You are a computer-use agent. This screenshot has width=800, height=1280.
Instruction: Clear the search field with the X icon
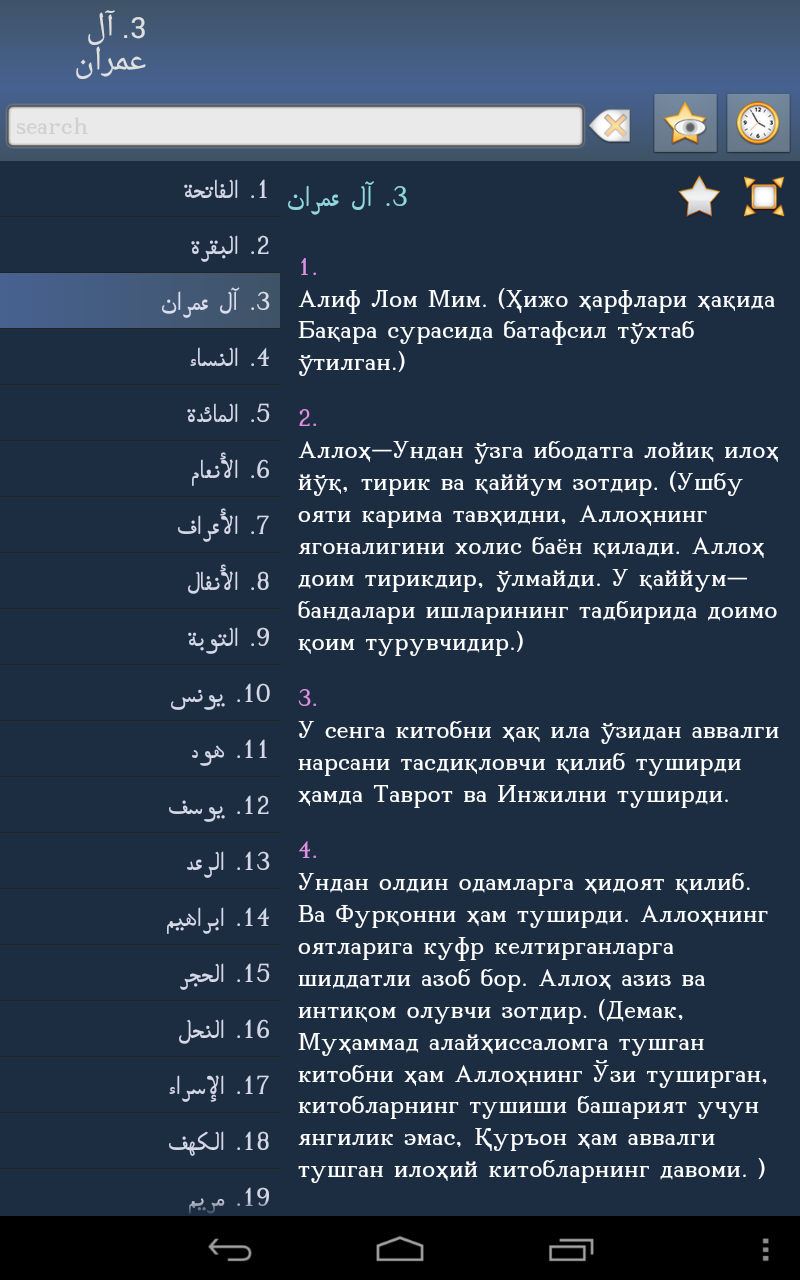(610, 126)
